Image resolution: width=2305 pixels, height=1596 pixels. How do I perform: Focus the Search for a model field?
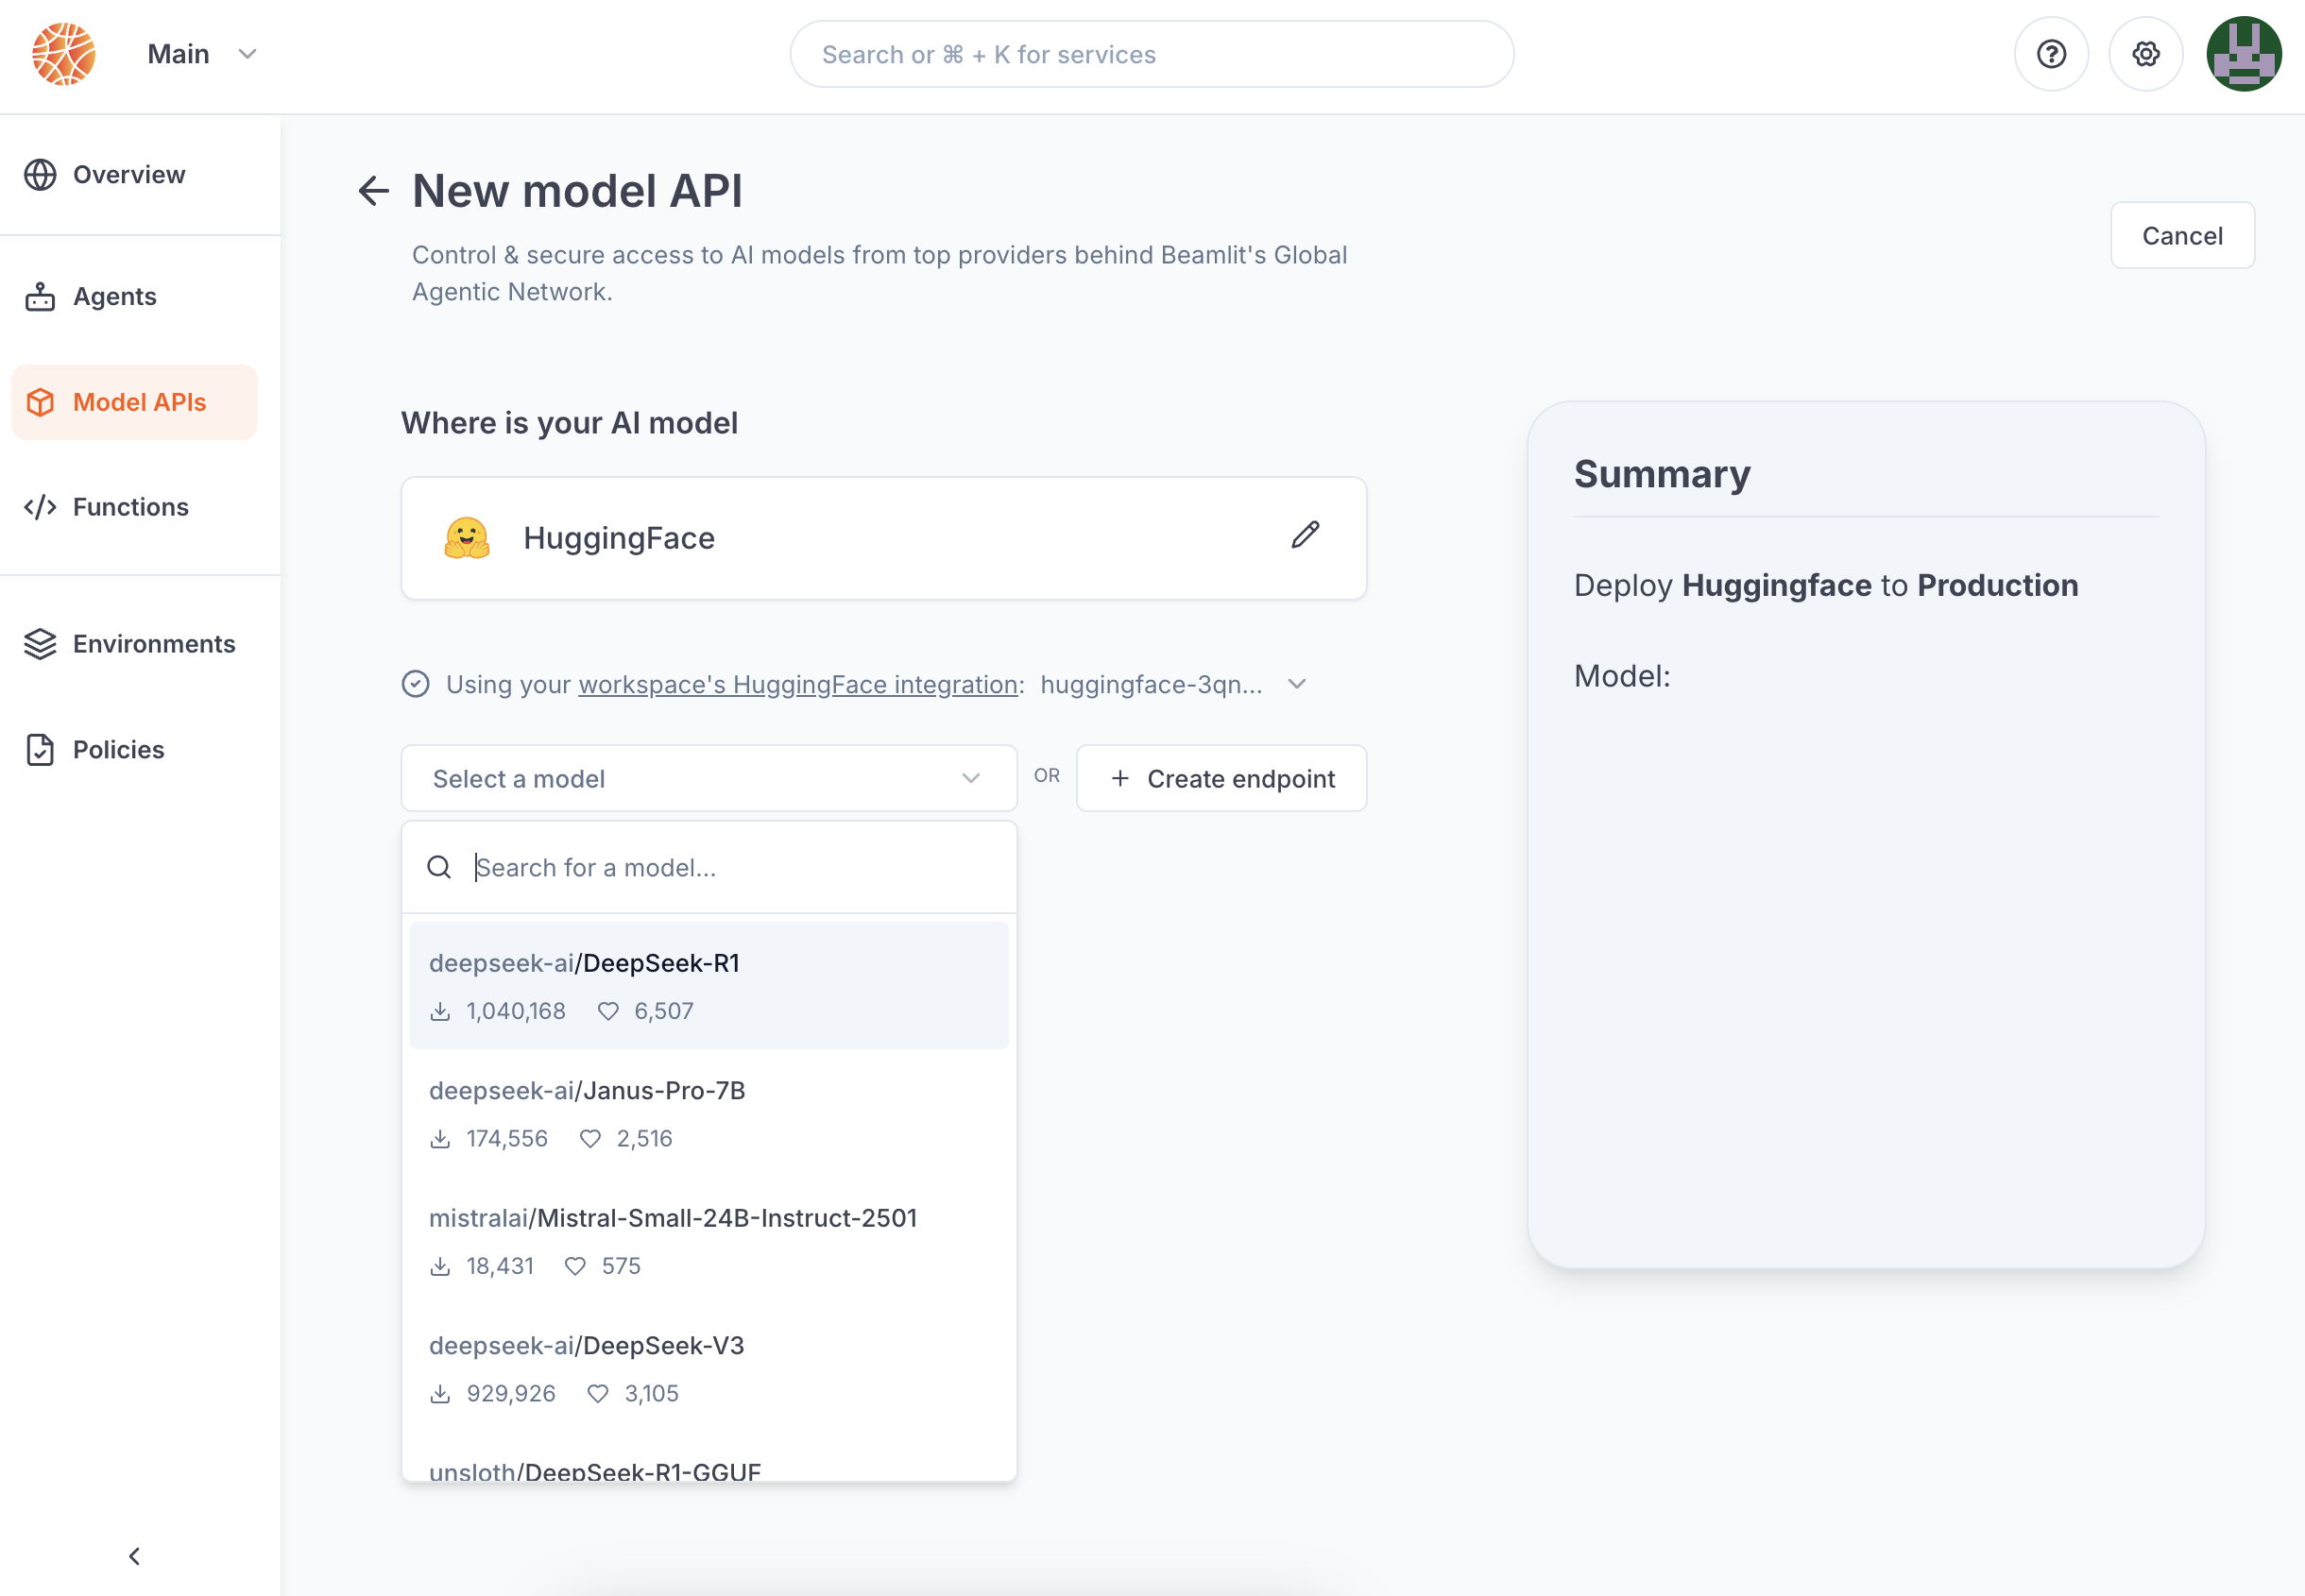[709, 867]
